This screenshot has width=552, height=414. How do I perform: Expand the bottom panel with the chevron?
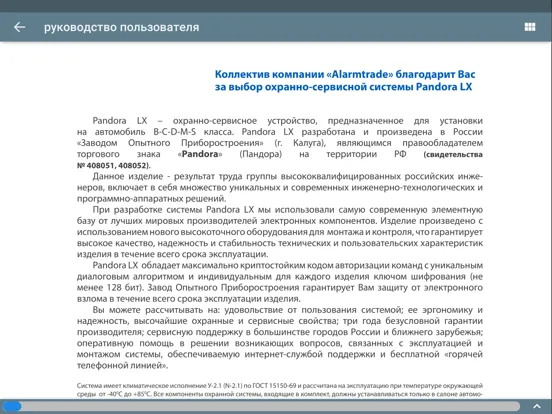(537, 407)
